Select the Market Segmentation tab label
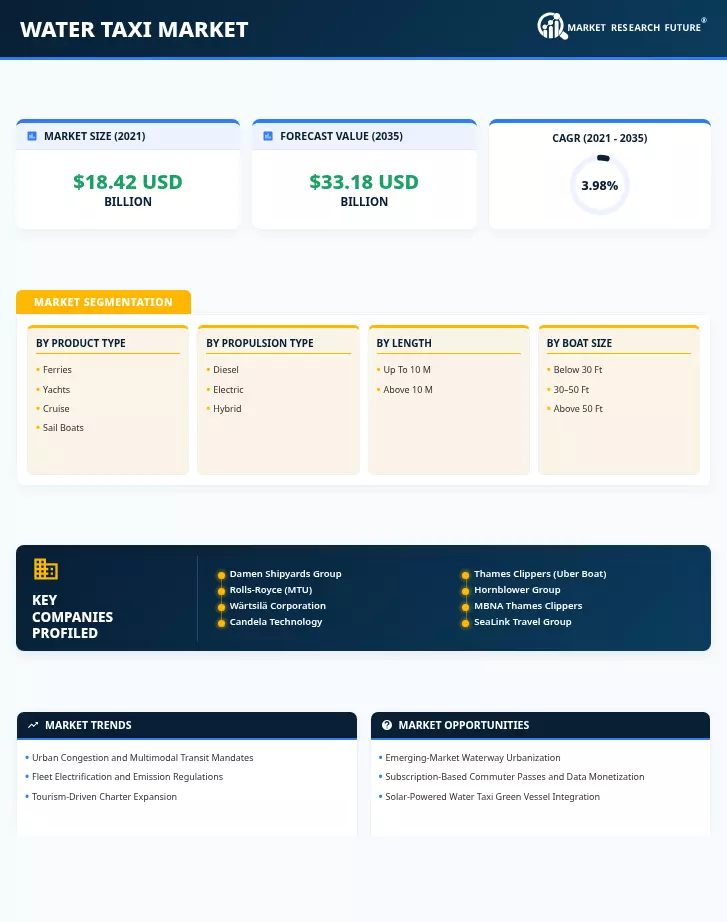 point(103,302)
